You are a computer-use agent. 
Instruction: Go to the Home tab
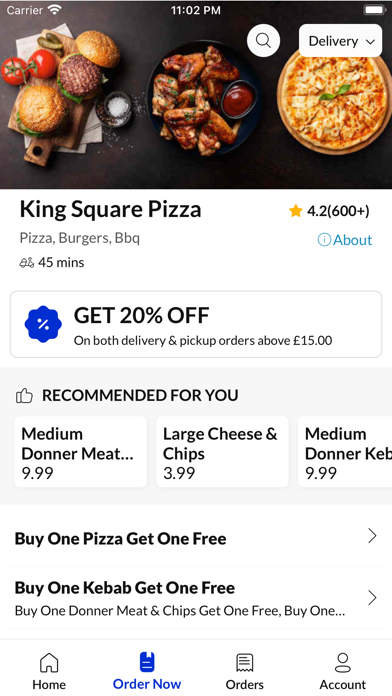tap(49, 670)
